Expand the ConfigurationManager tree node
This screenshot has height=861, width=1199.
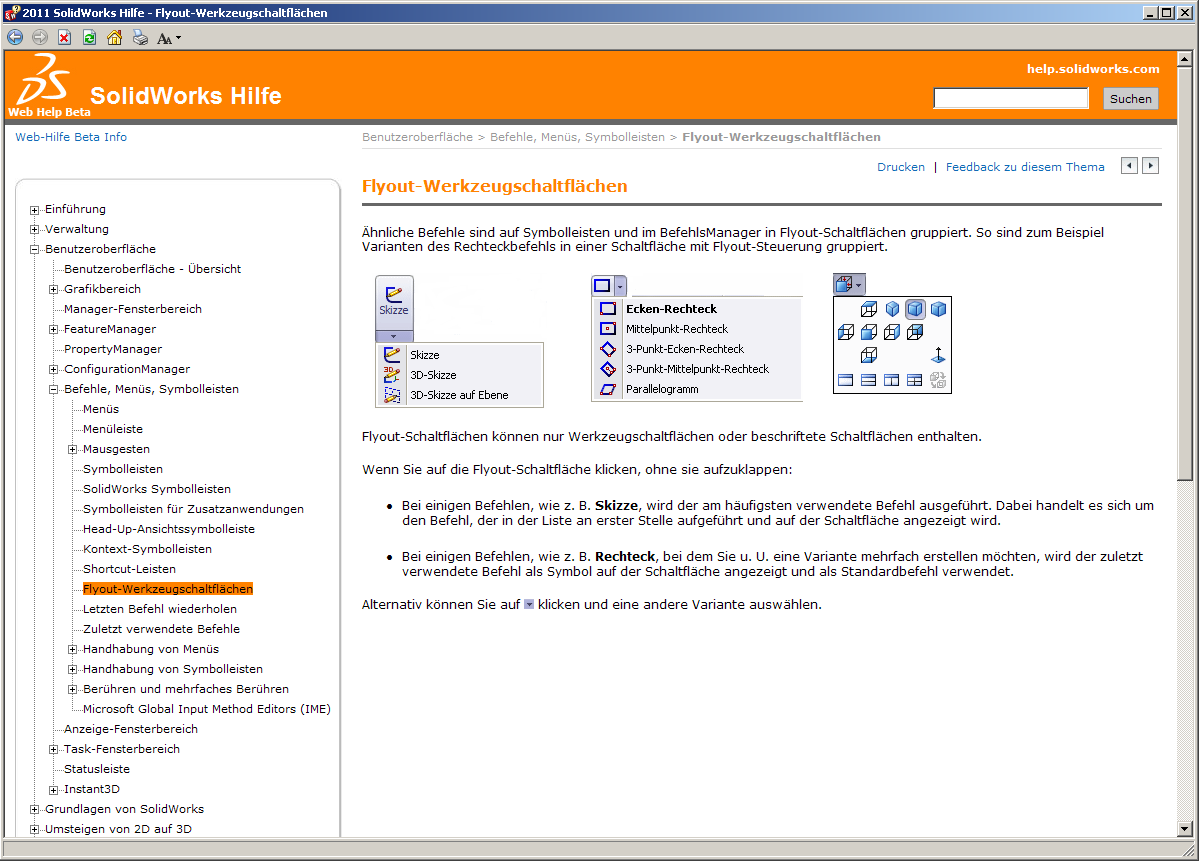point(54,369)
